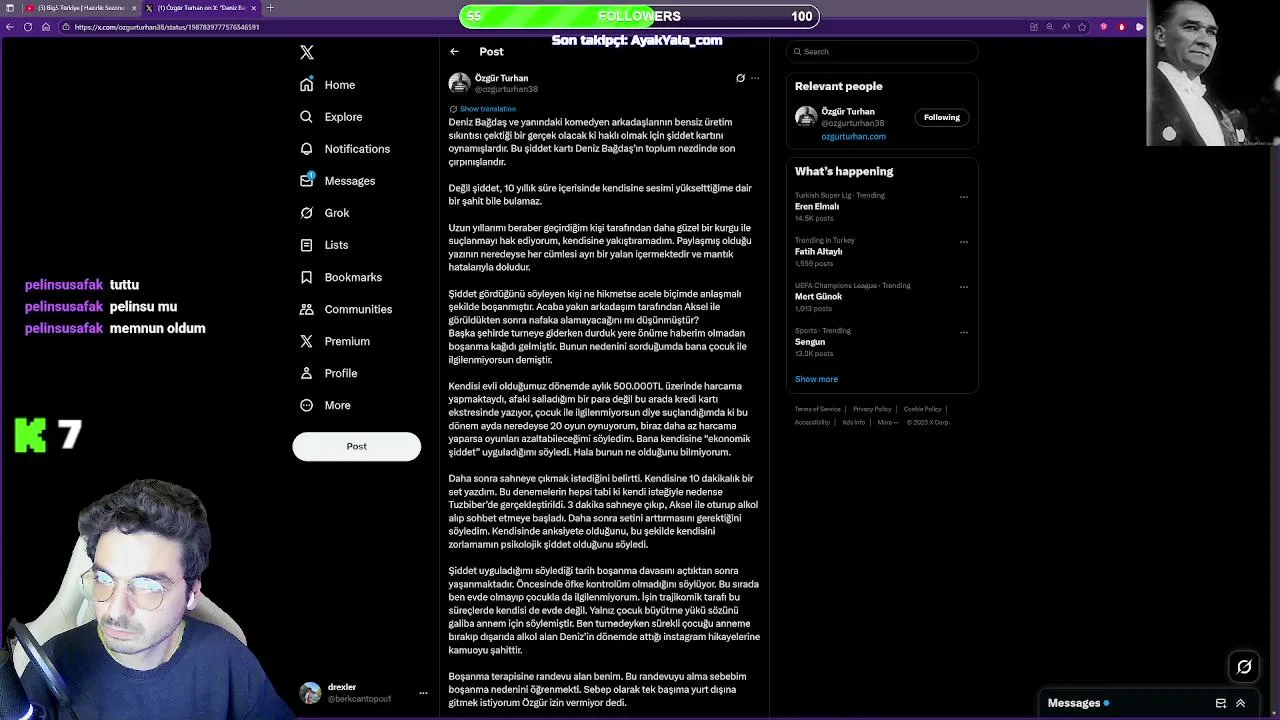Screen dimensions: 1280x720
Task: Open the Bookmarks menu label
Action: pos(353,277)
